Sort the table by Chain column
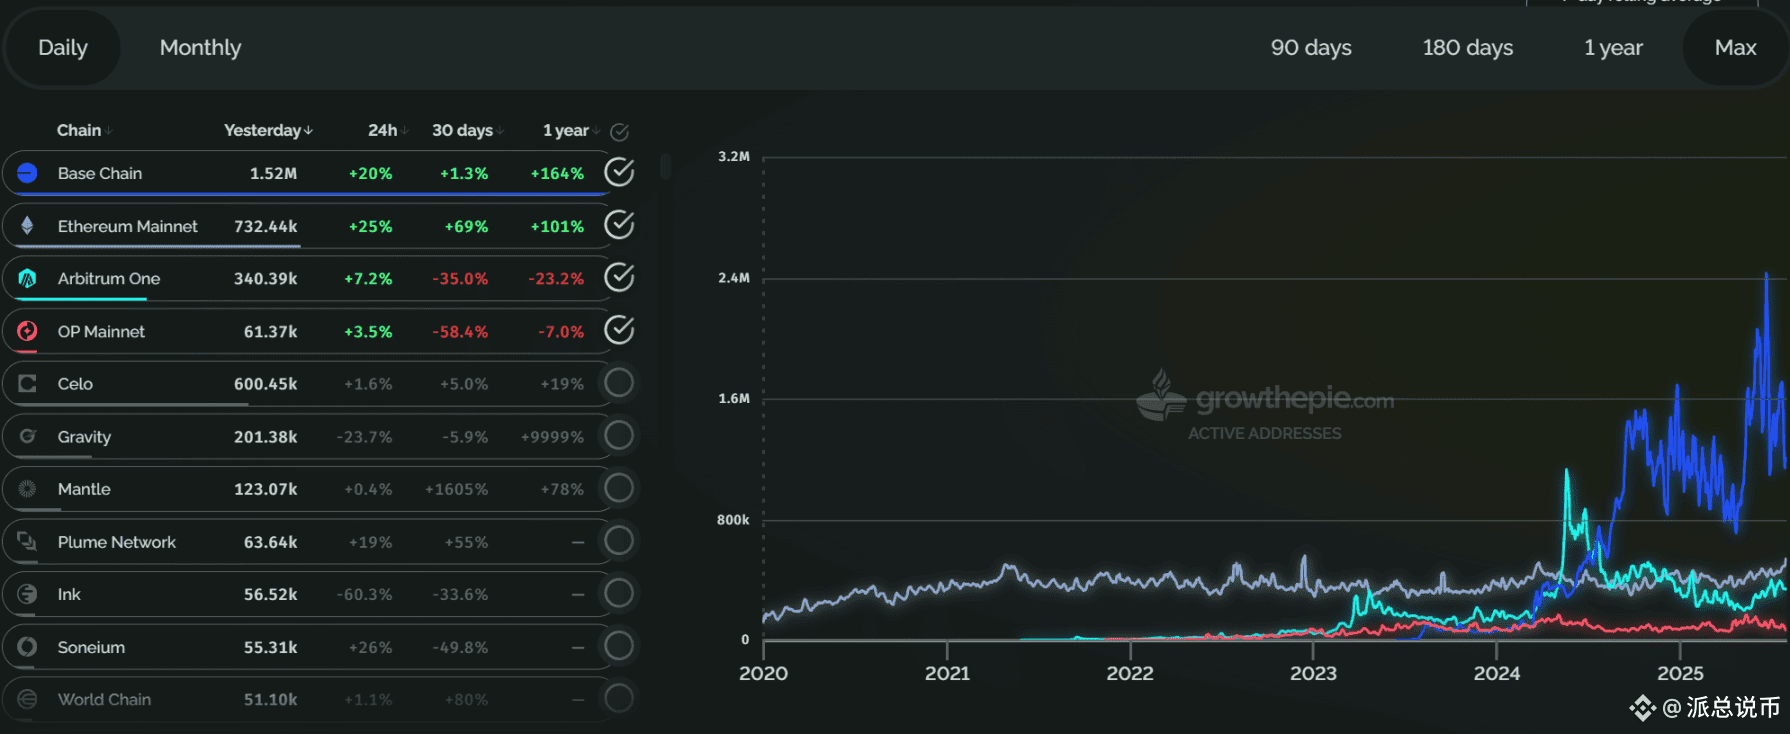 point(84,130)
